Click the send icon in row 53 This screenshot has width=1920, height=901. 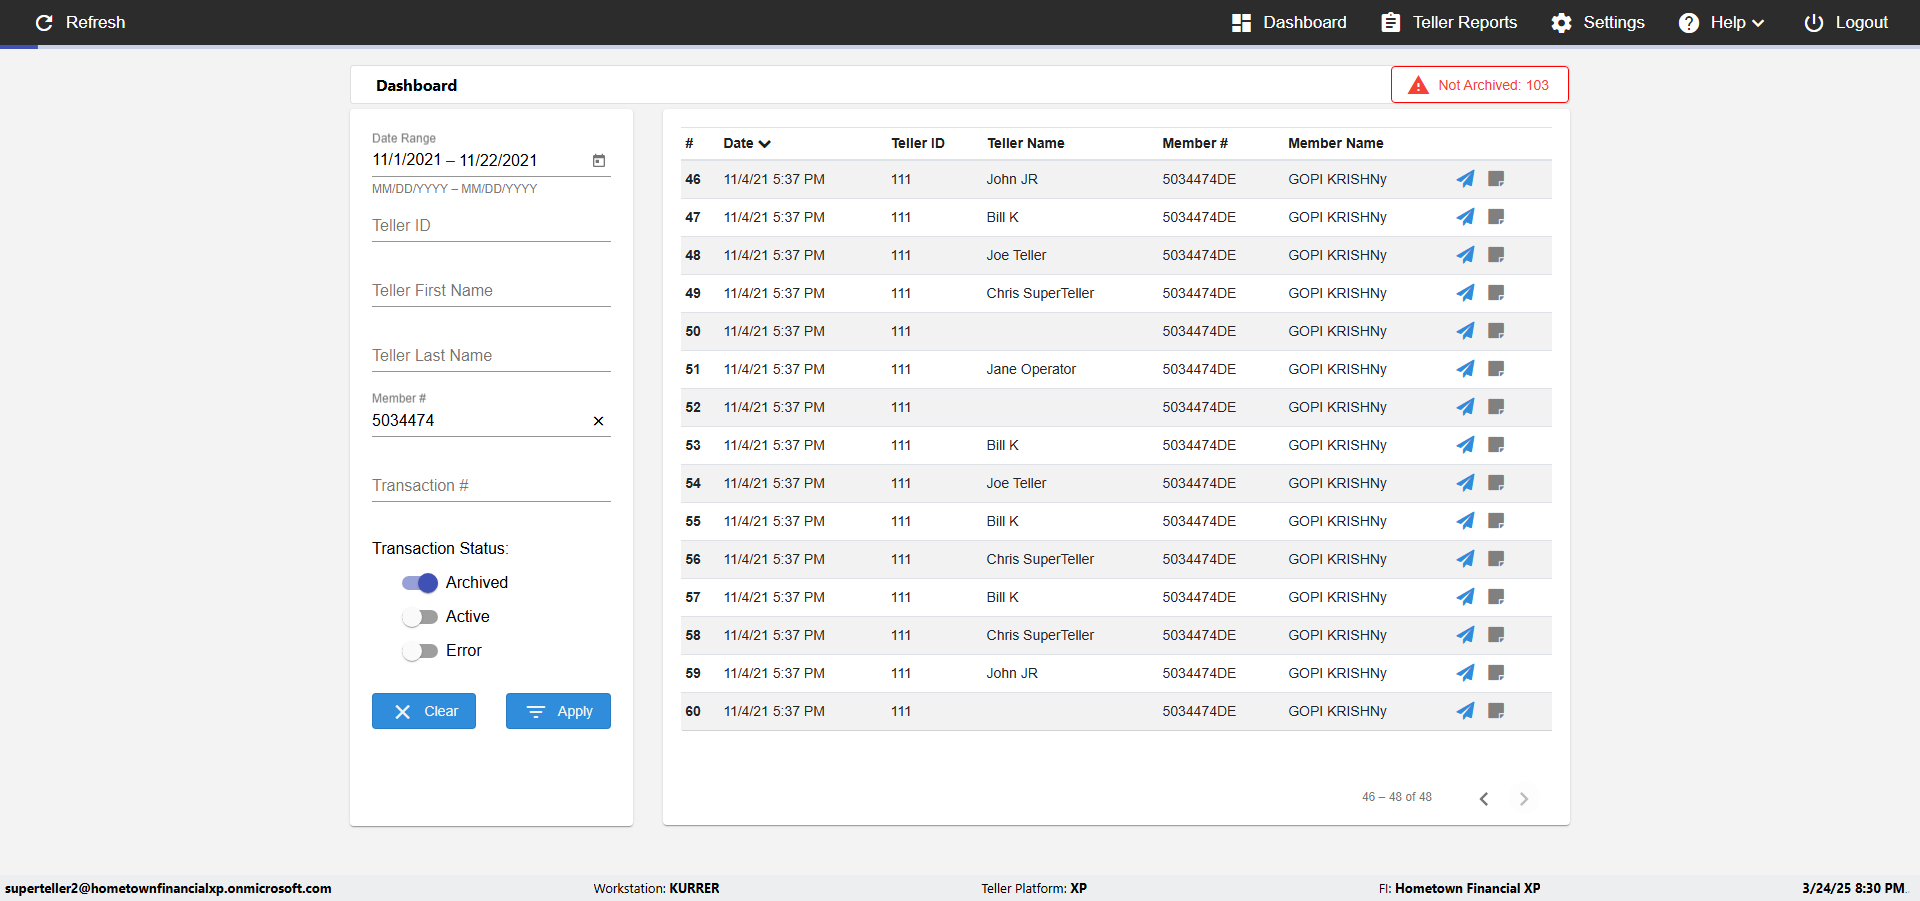click(1465, 445)
